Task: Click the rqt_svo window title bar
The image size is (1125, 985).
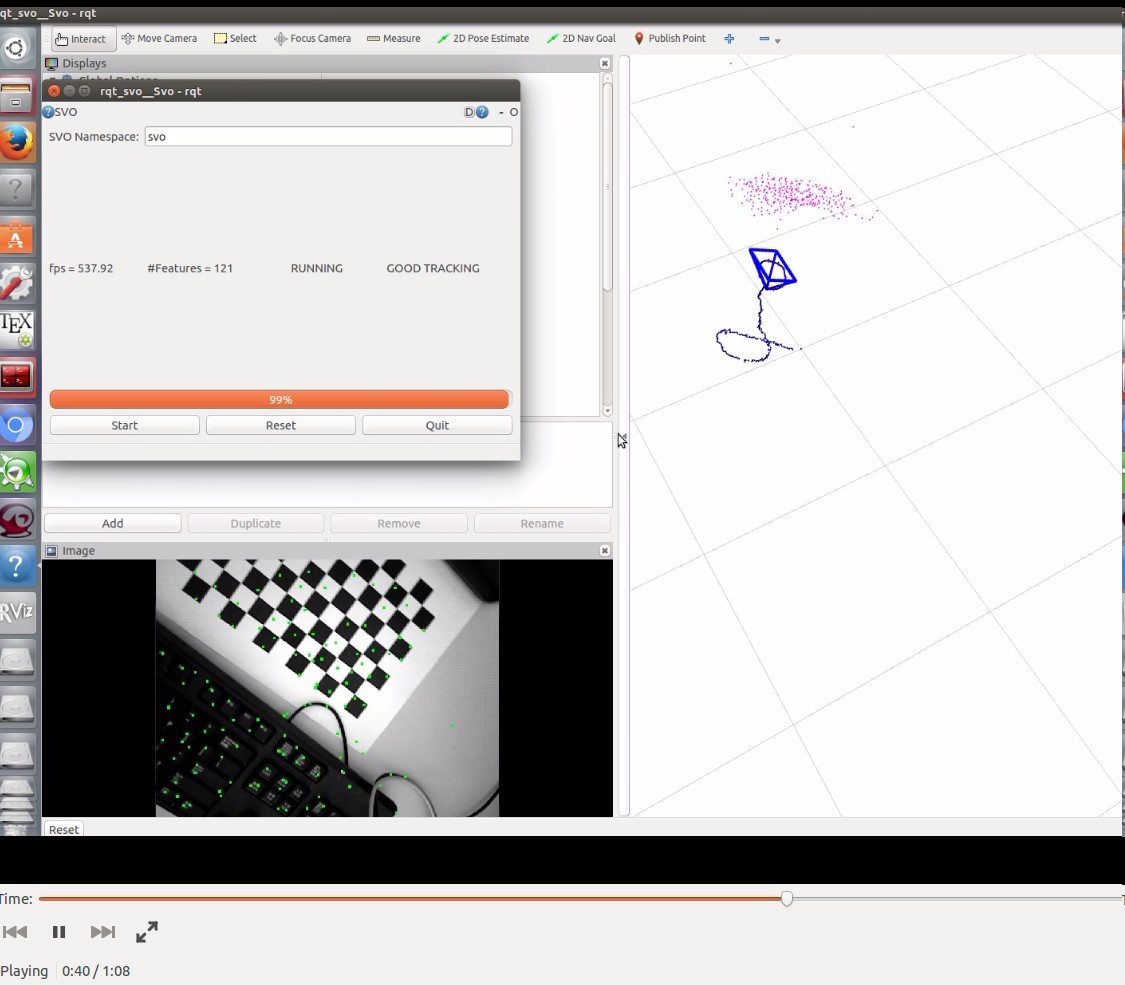Action: click(281, 90)
